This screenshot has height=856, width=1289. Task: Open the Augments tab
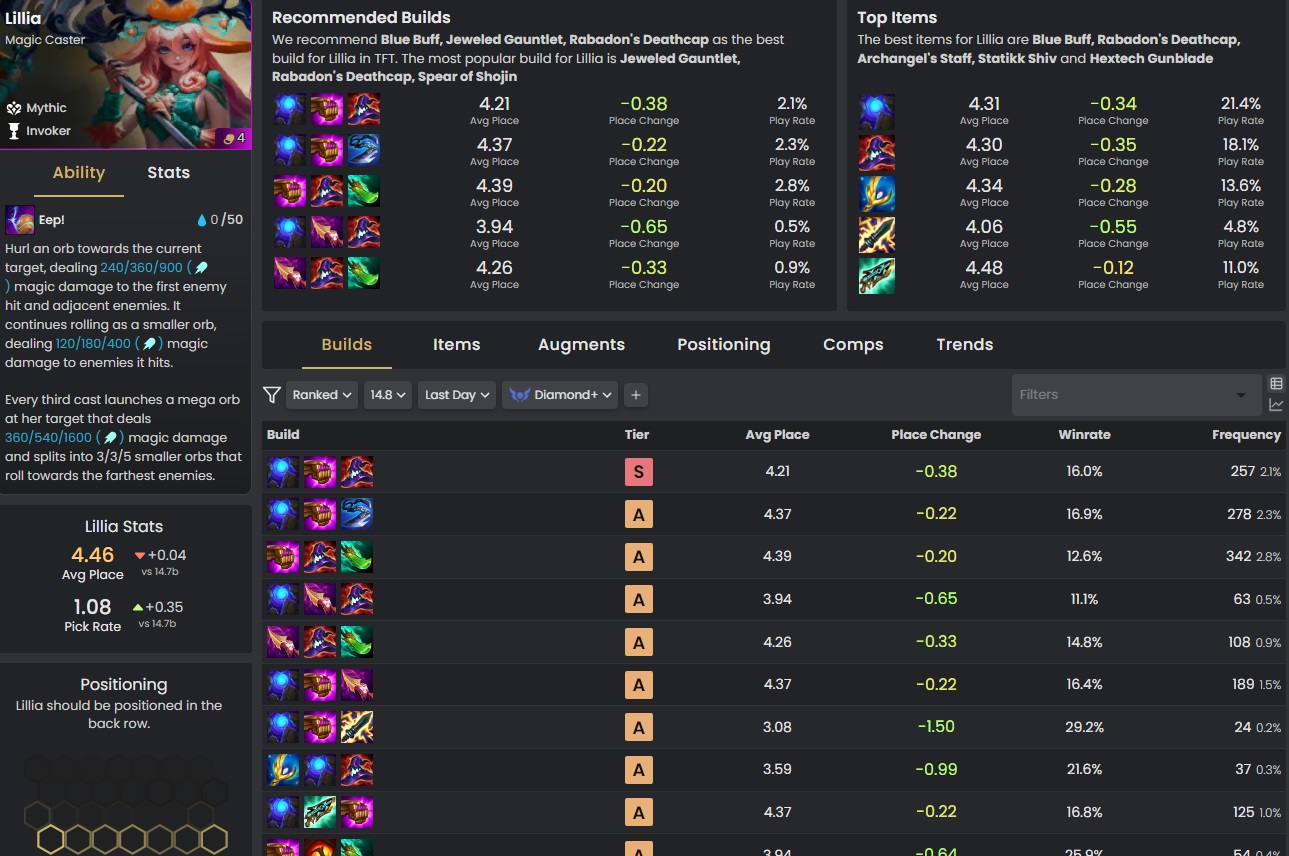(x=581, y=345)
